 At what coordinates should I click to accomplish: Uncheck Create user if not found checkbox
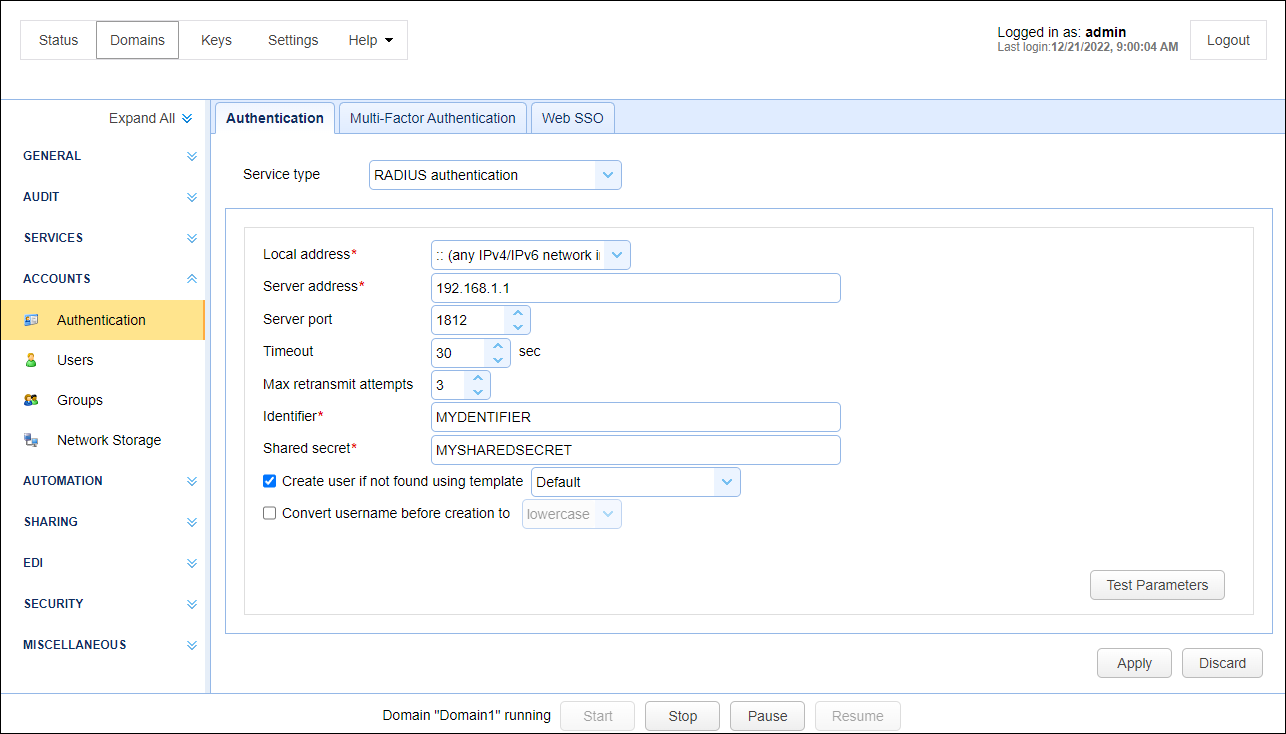tap(269, 481)
